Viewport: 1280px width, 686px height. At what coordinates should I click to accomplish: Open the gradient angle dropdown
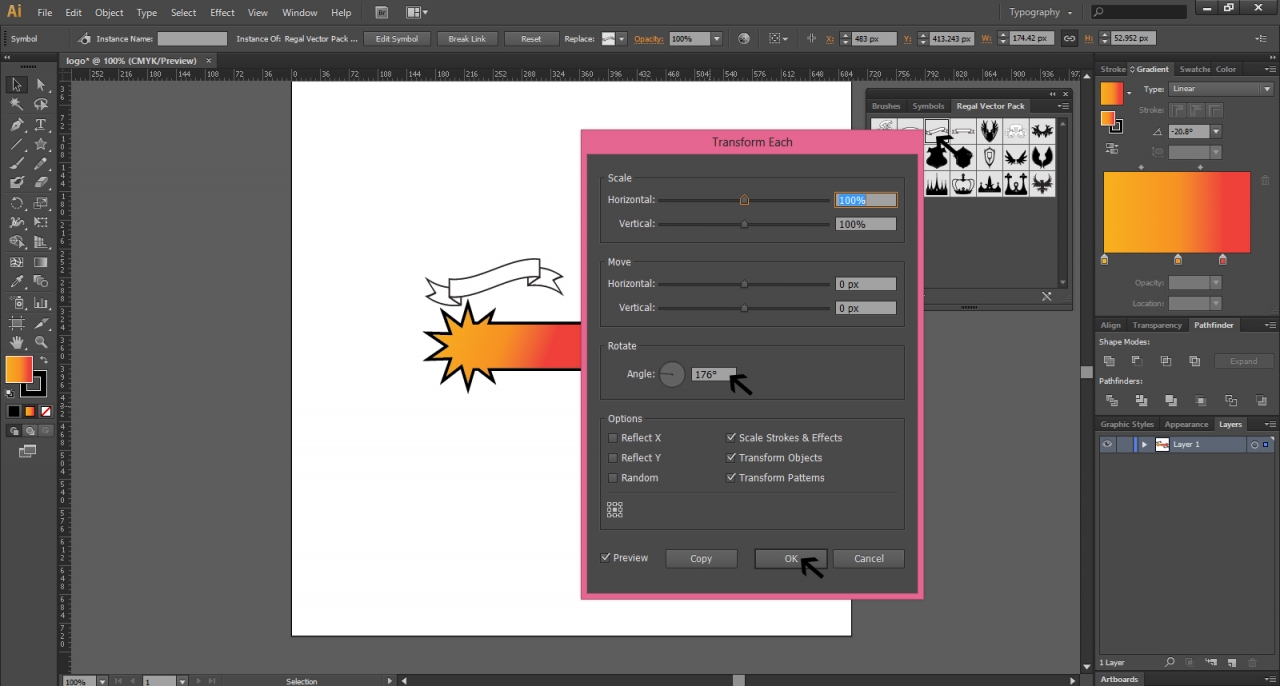pyautogui.click(x=1216, y=132)
